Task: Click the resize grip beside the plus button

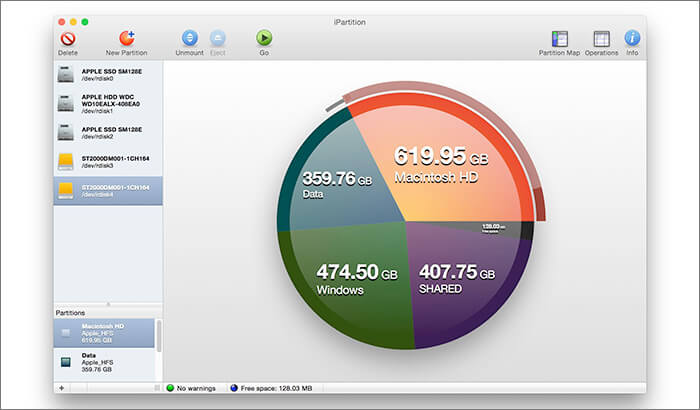Action: point(157,388)
